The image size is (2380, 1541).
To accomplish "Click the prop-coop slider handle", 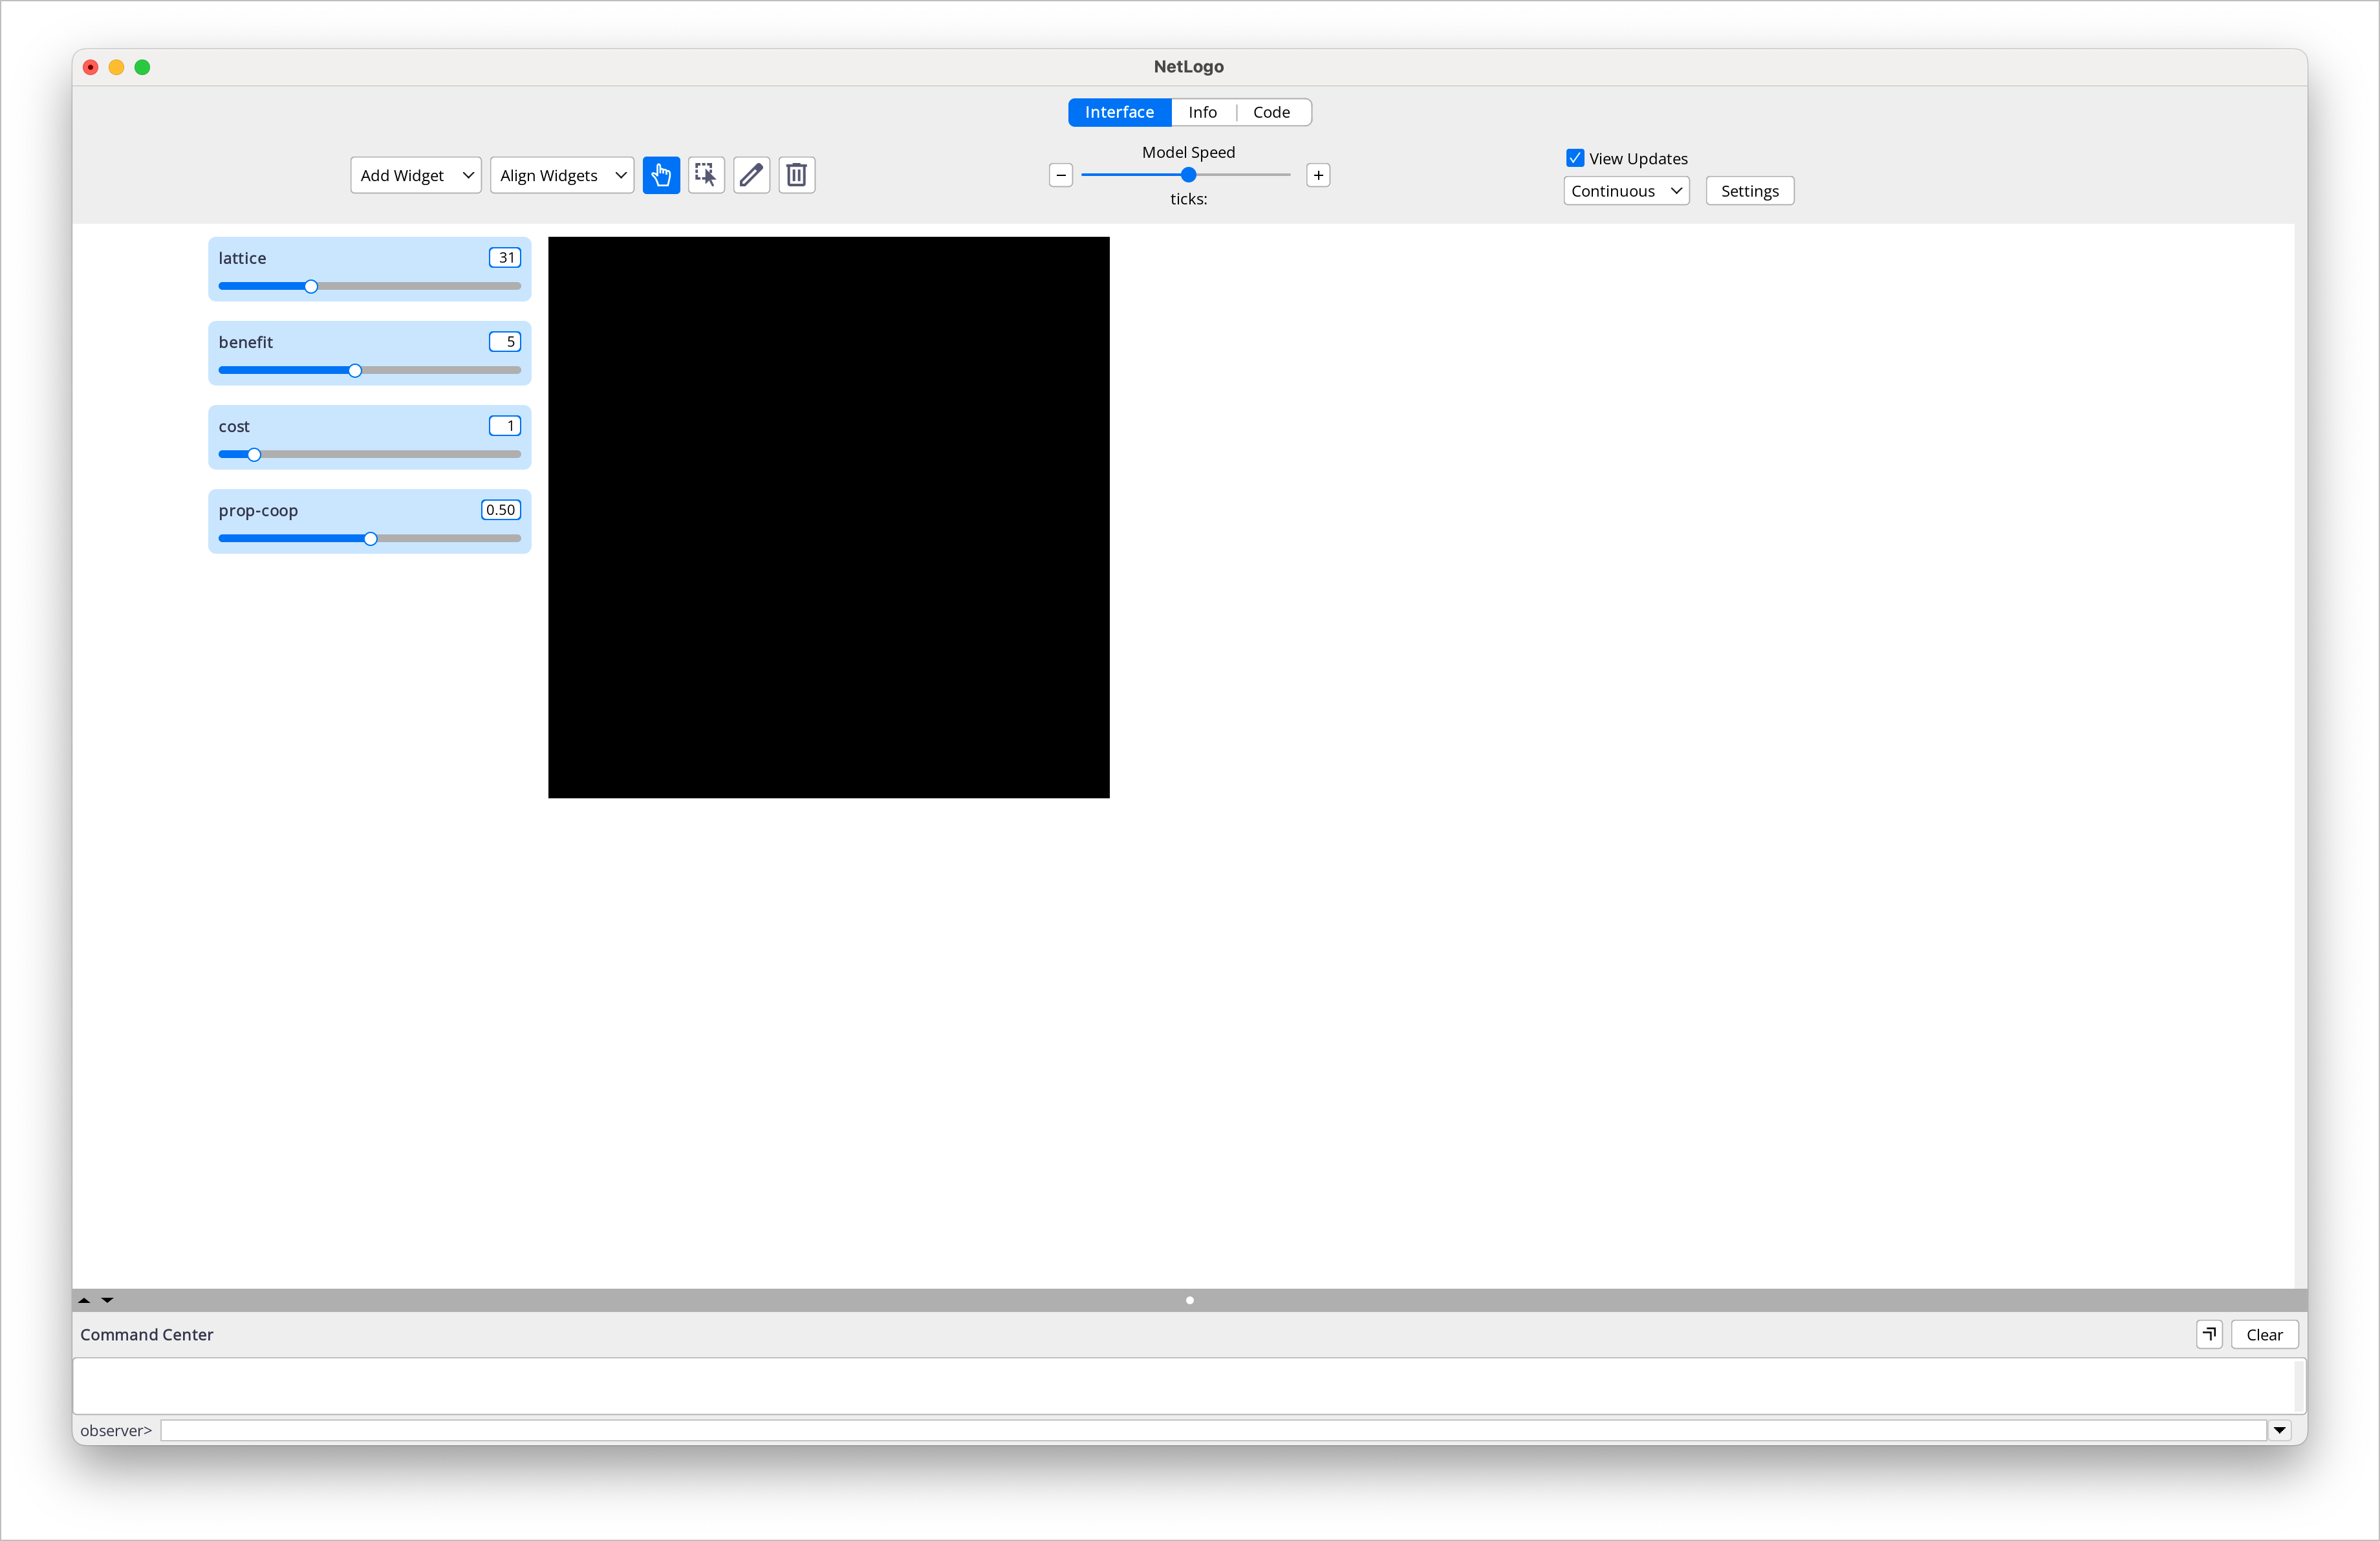I will pyautogui.click(x=371, y=539).
